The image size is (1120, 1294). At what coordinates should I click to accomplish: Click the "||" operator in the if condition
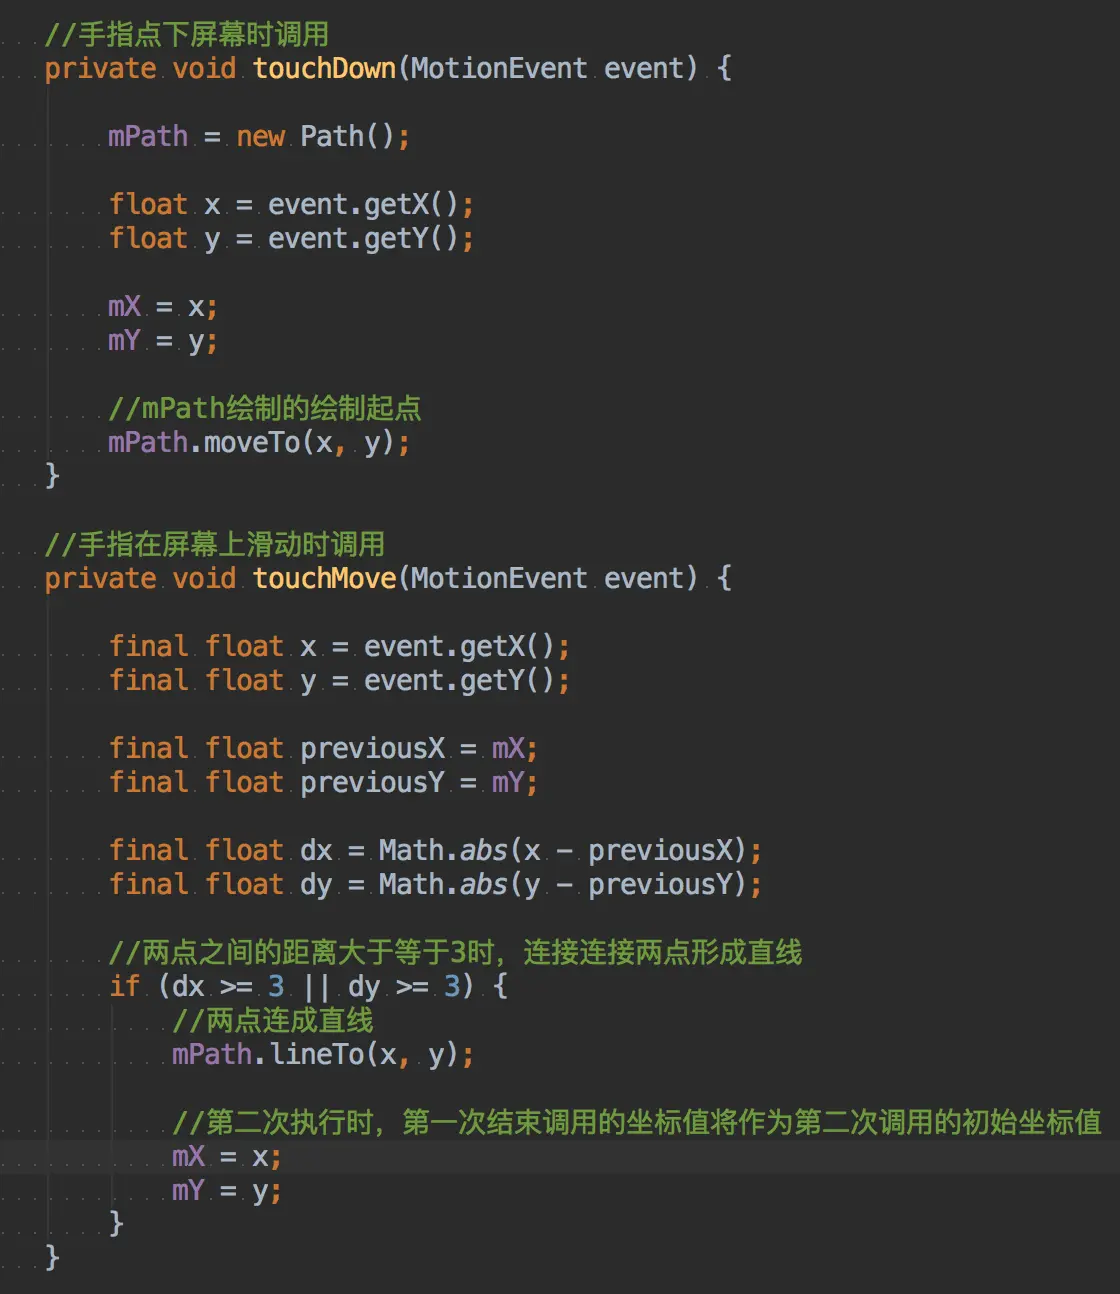(x=316, y=986)
